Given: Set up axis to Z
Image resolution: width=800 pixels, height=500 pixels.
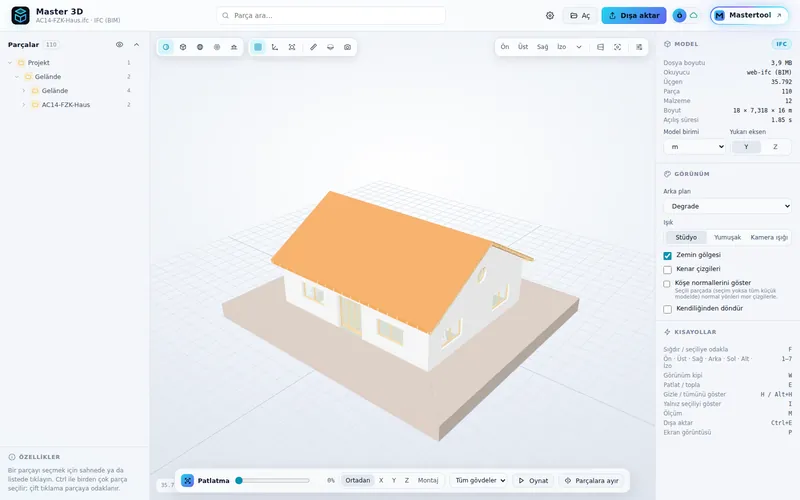Looking at the screenshot, I should coord(775,147).
